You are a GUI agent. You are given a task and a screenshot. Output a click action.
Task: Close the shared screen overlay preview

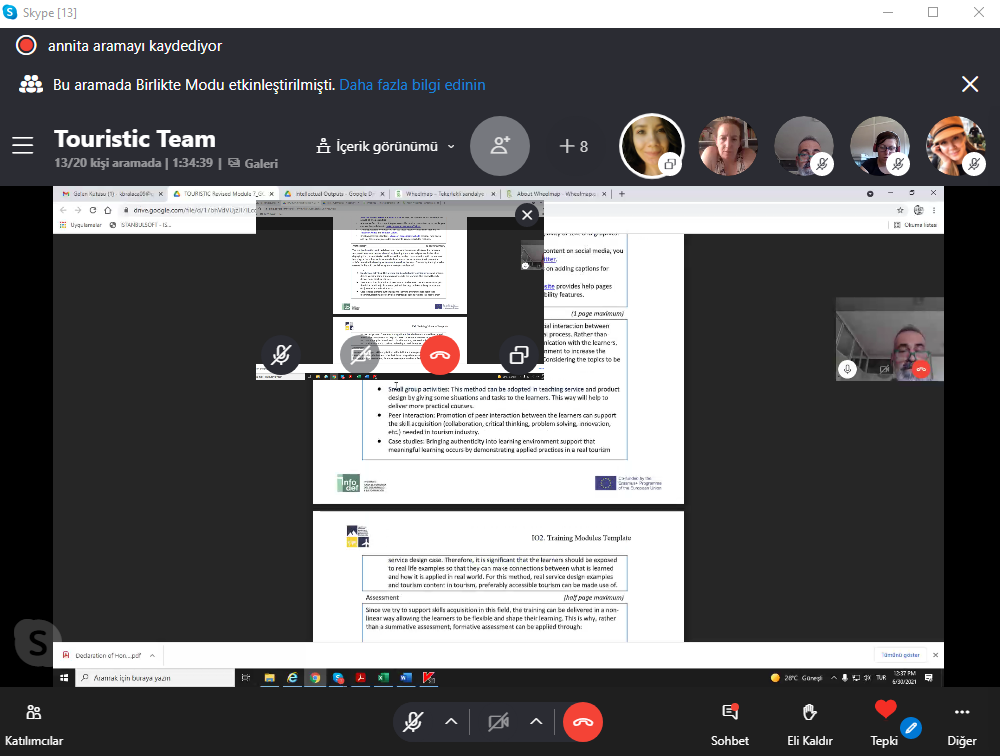tap(527, 215)
